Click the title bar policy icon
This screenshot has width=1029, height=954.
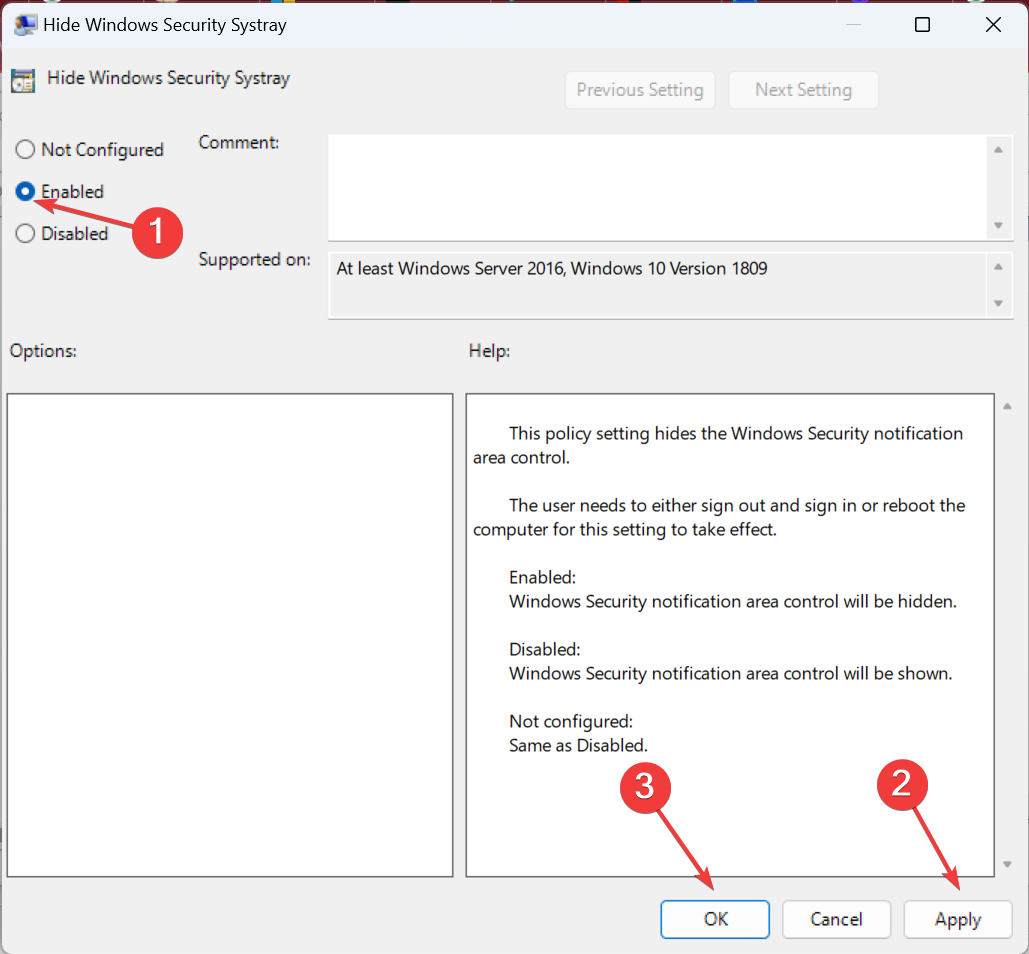[x=25, y=25]
